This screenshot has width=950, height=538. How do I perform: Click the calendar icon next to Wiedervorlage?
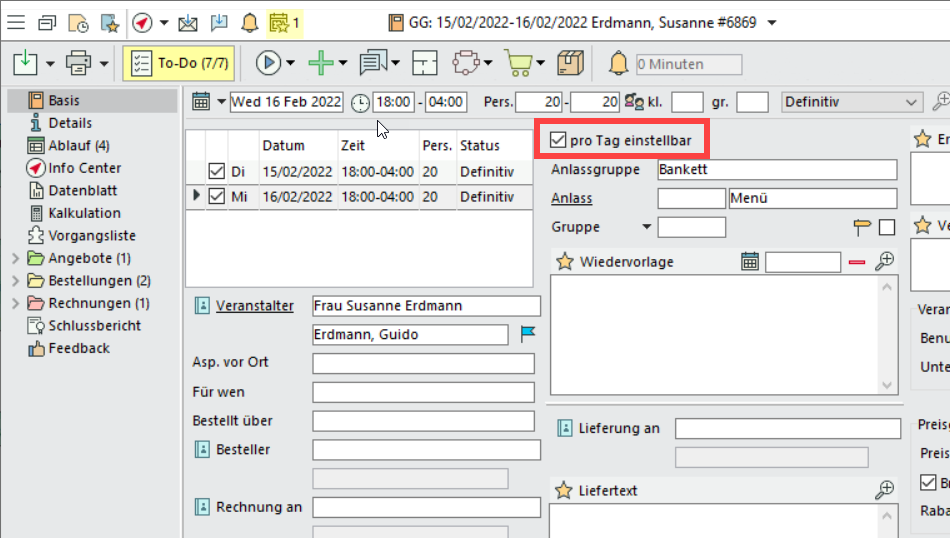coord(750,262)
